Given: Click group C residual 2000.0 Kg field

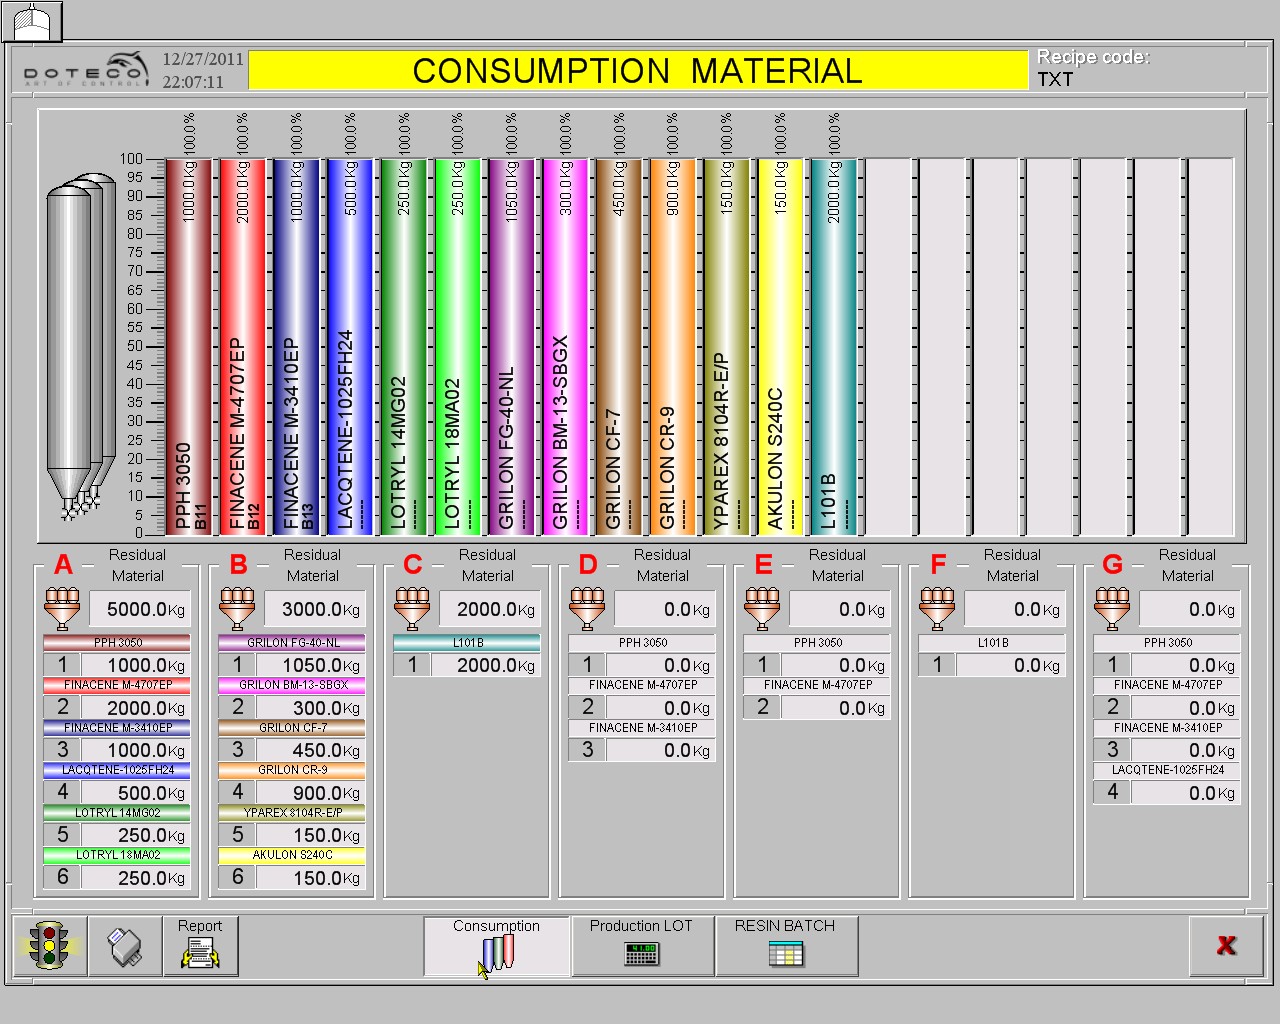Looking at the screenshot, I should (x=490, y=609).
